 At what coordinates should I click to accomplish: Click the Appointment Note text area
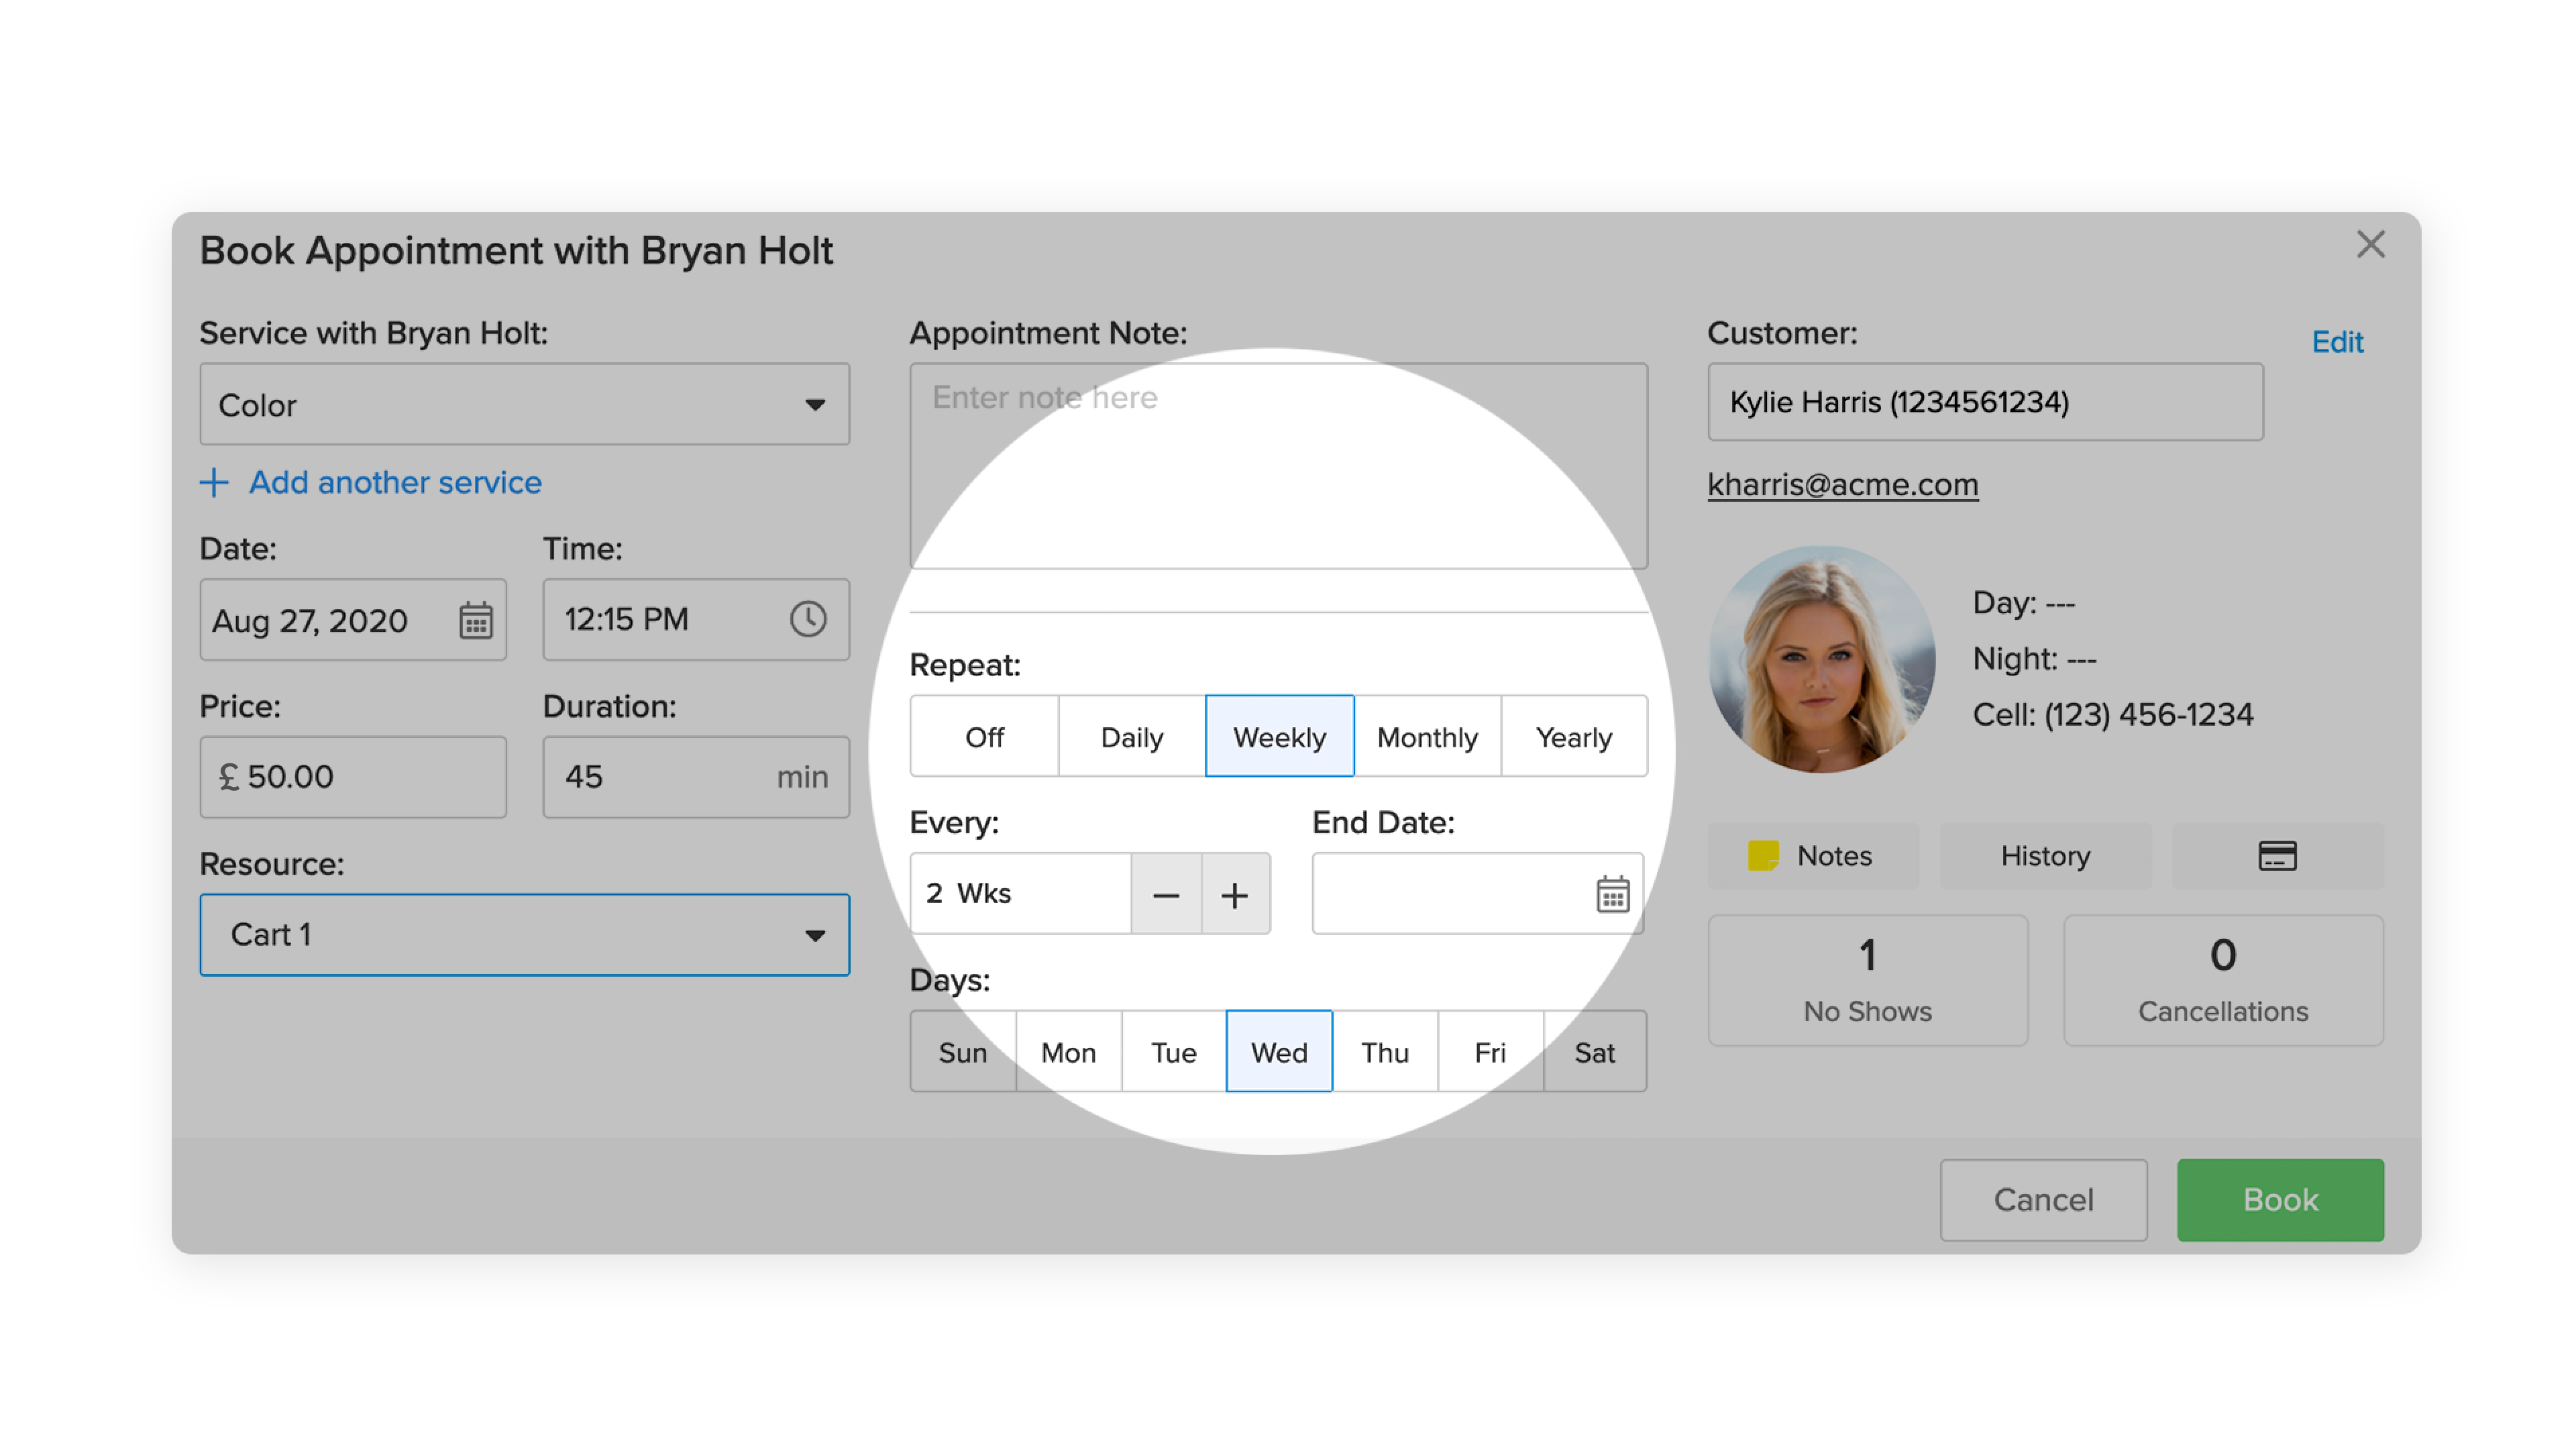(1277, 466)
